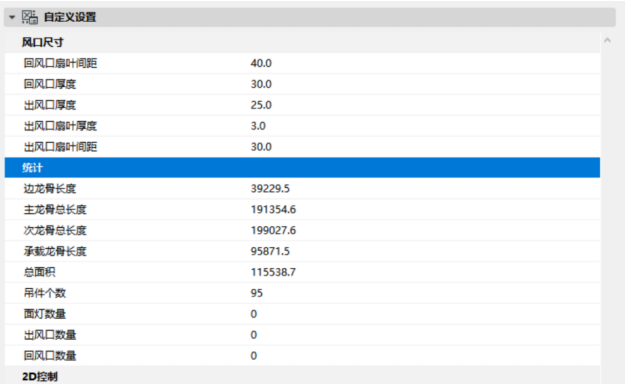Click the 吊件个数 value 95
The image size is (626, 384).
[x=256, y=293]
